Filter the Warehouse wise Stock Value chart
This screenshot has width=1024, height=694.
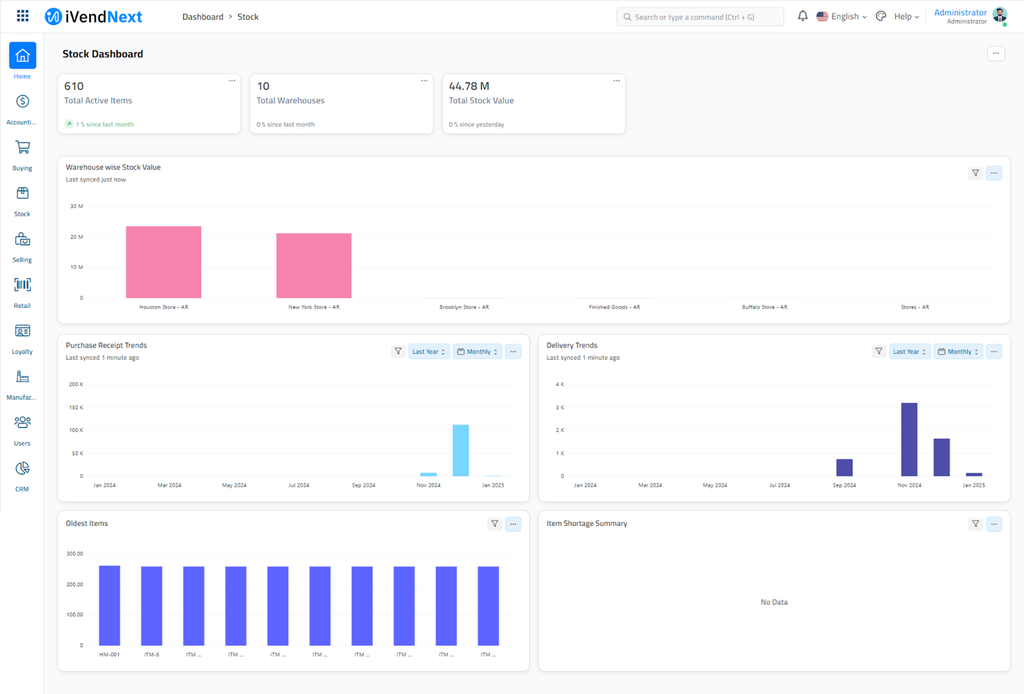(x=975, y=173)
